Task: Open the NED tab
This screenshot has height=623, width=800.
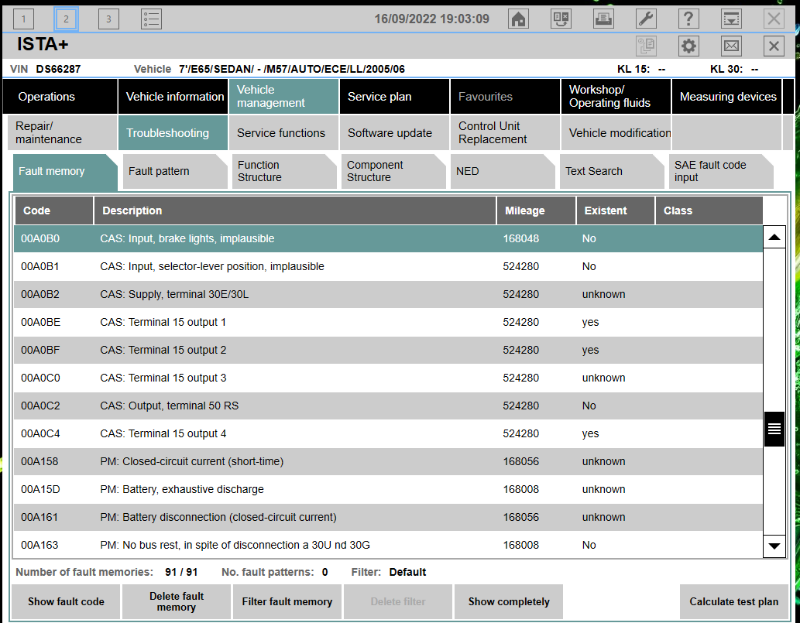Action: tap(502, 171)
